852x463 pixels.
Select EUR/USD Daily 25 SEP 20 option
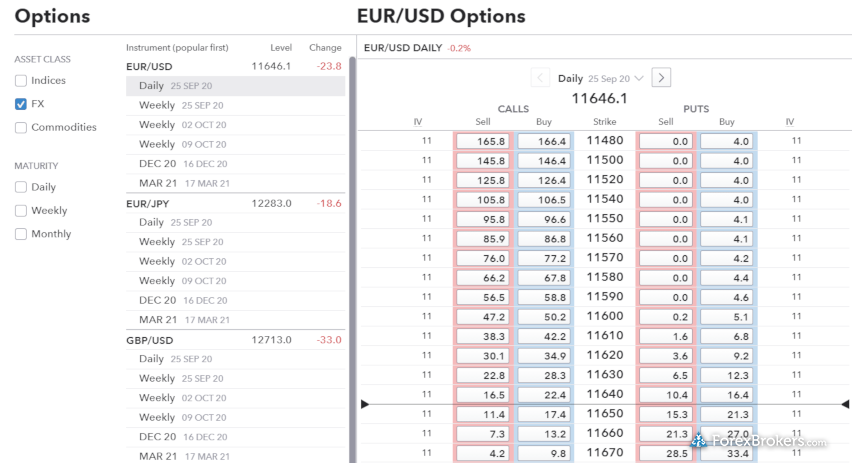[235, 86]
